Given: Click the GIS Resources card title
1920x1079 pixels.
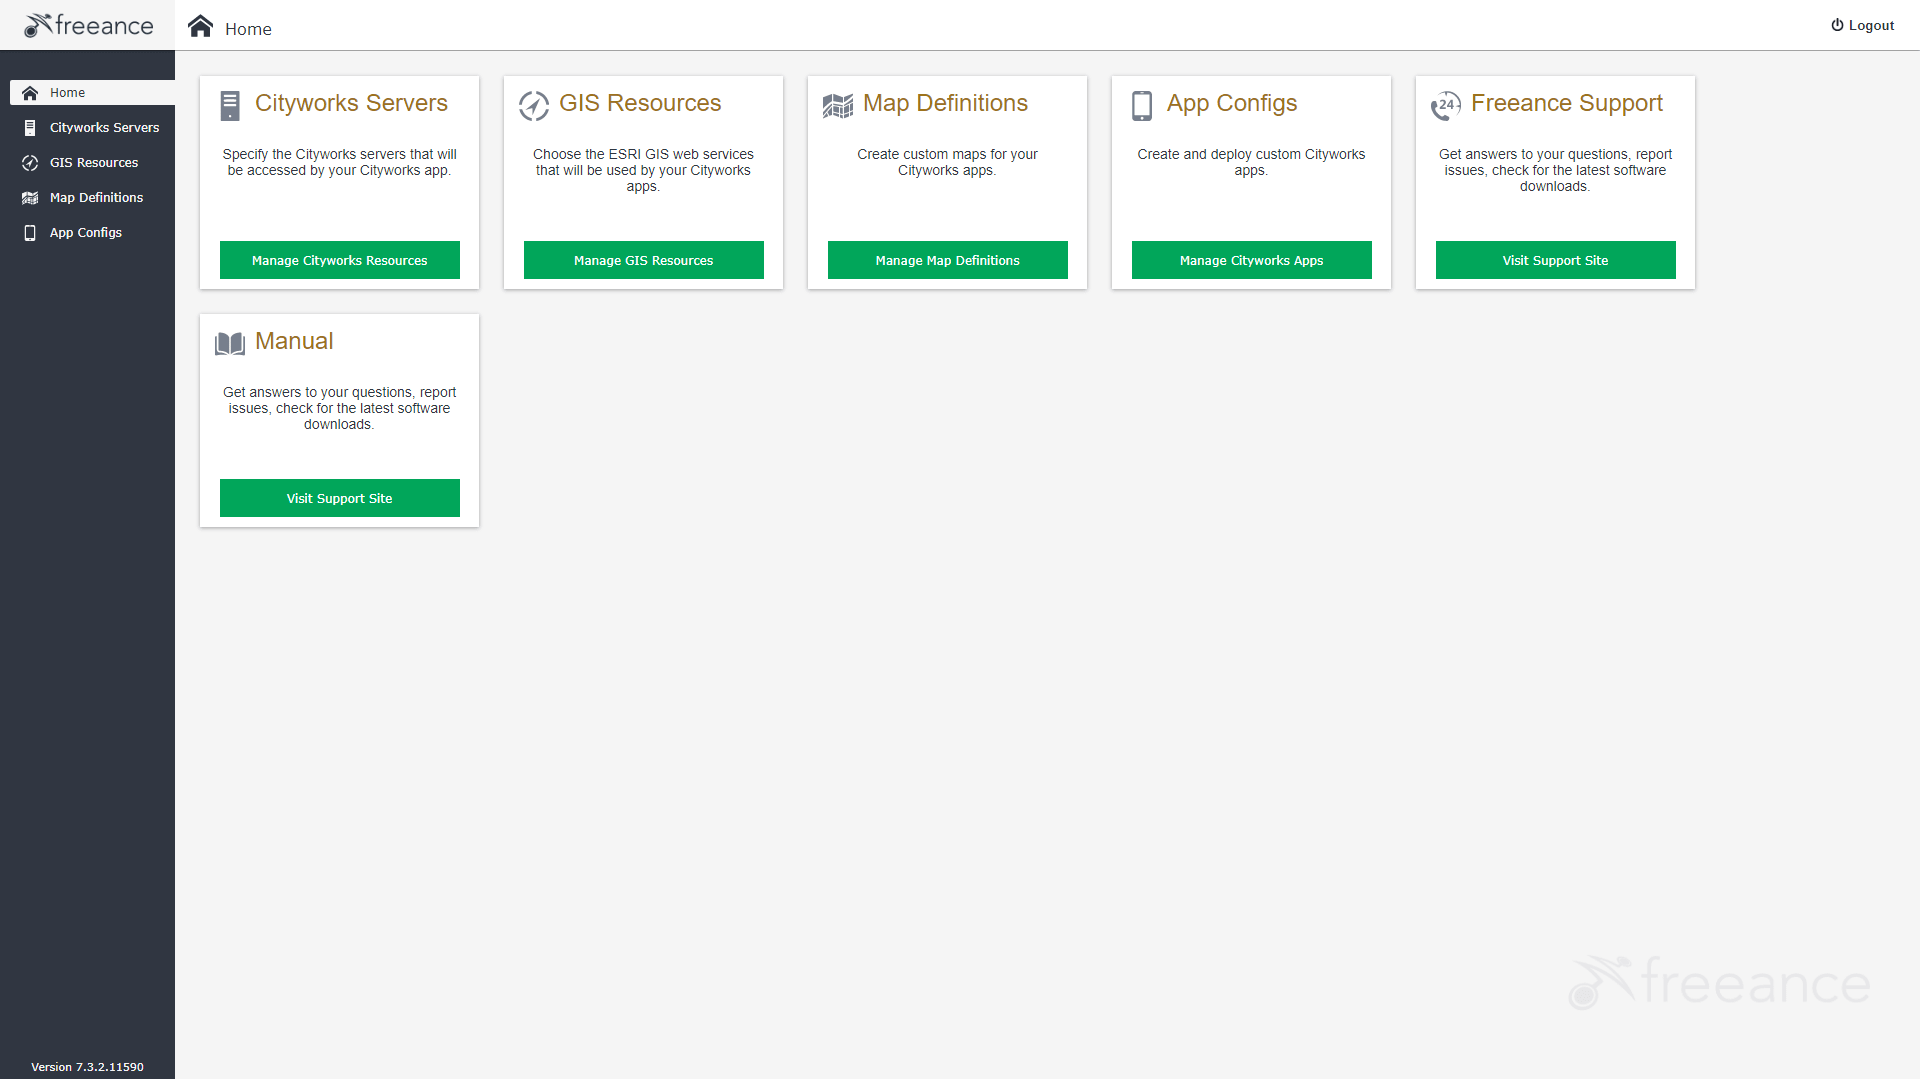Looking at the screenshot, I should [640, 103].
